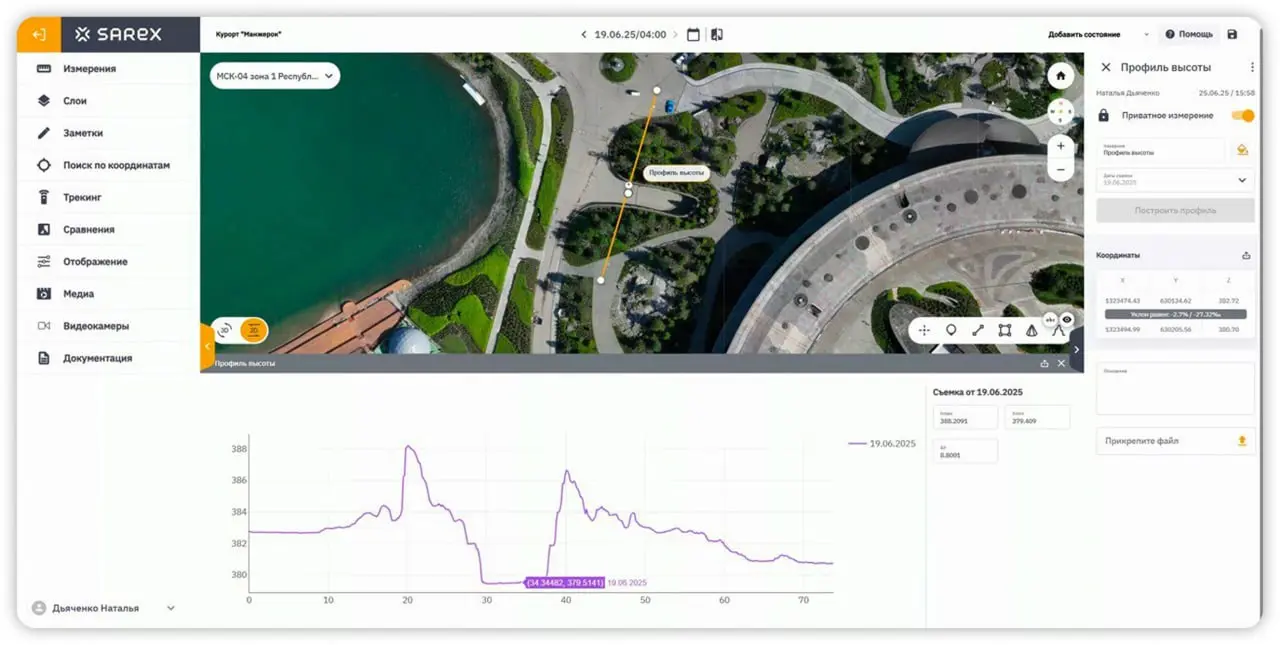
Task: Open Трекинг in the sidebar
Action: point(108,197)
